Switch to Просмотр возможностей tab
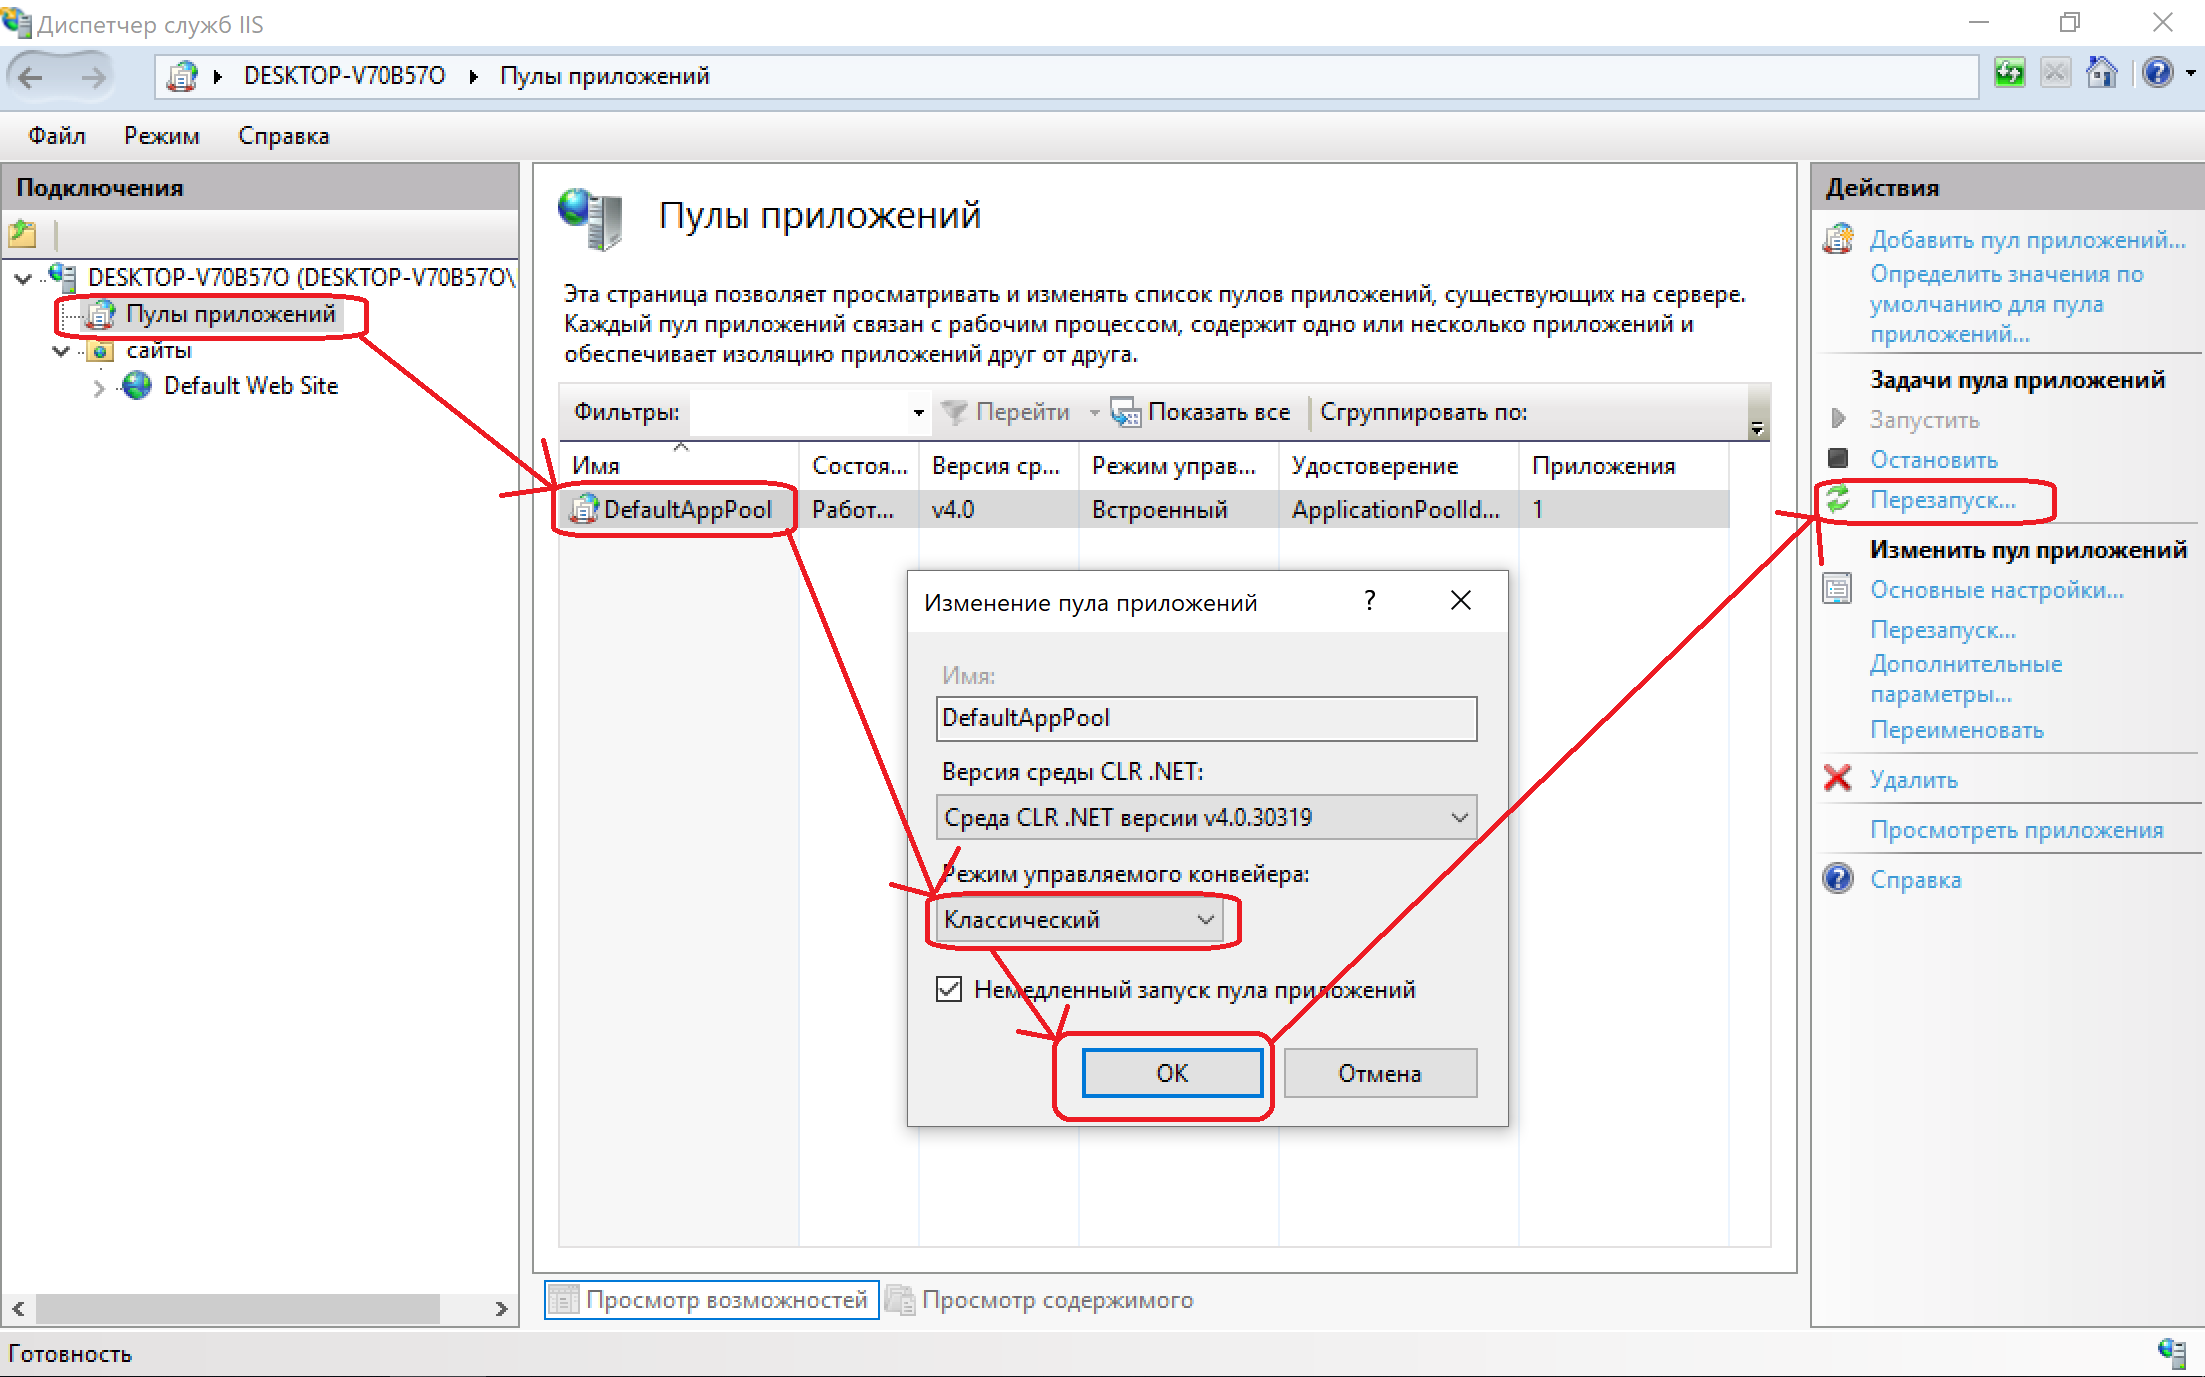This screenshot has width=2205, height=1377. click(x=711, y=1300)
